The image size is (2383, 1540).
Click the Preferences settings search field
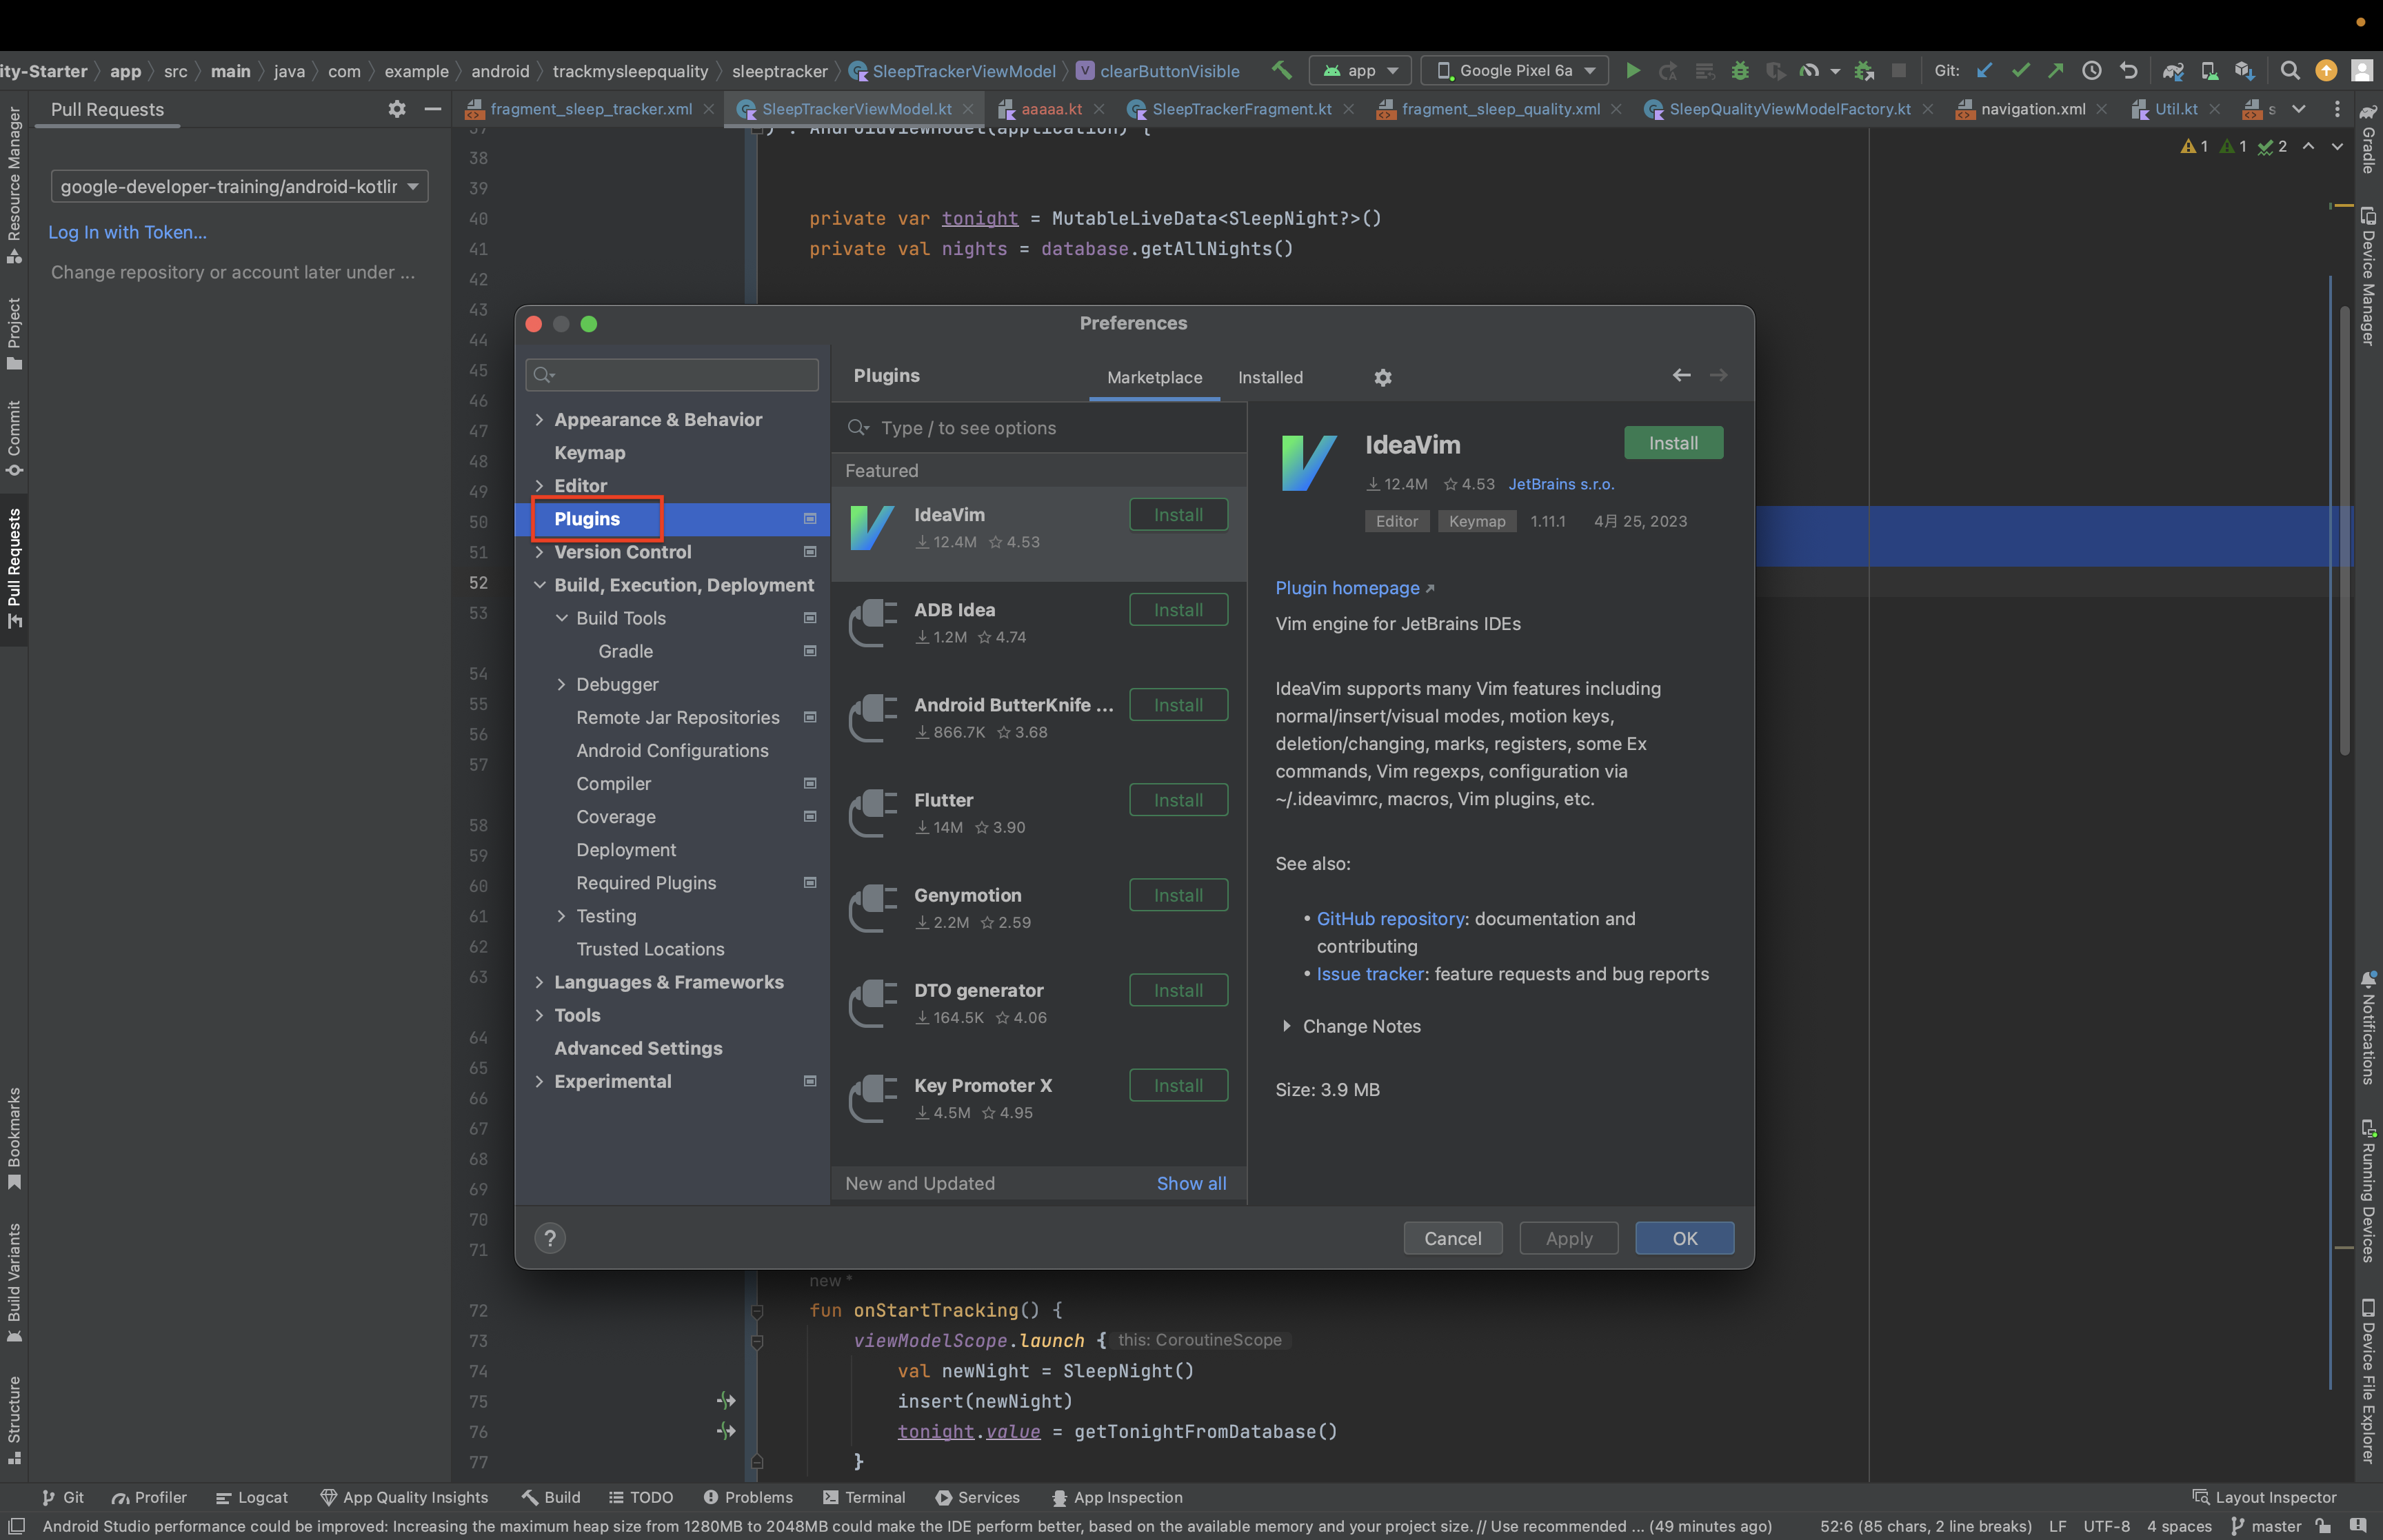pos(672,375)
